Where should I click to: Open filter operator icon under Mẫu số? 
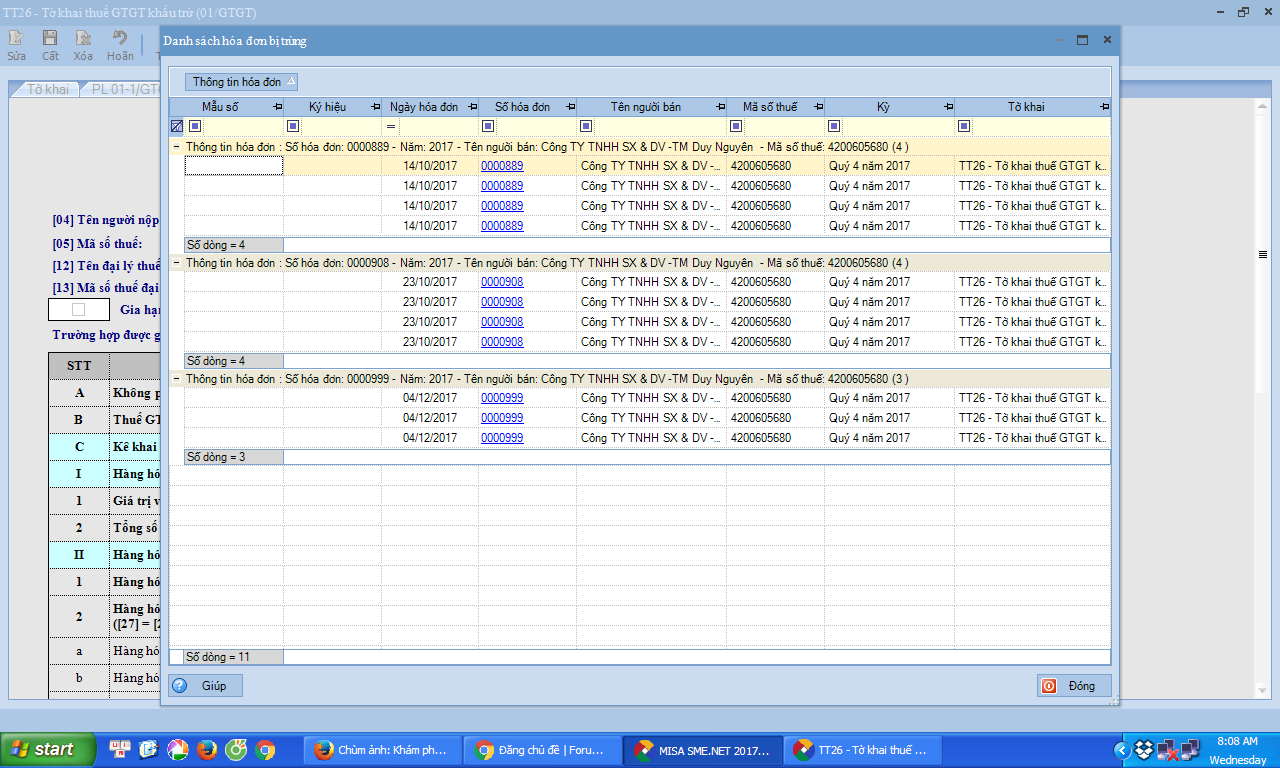coord(195,126)
